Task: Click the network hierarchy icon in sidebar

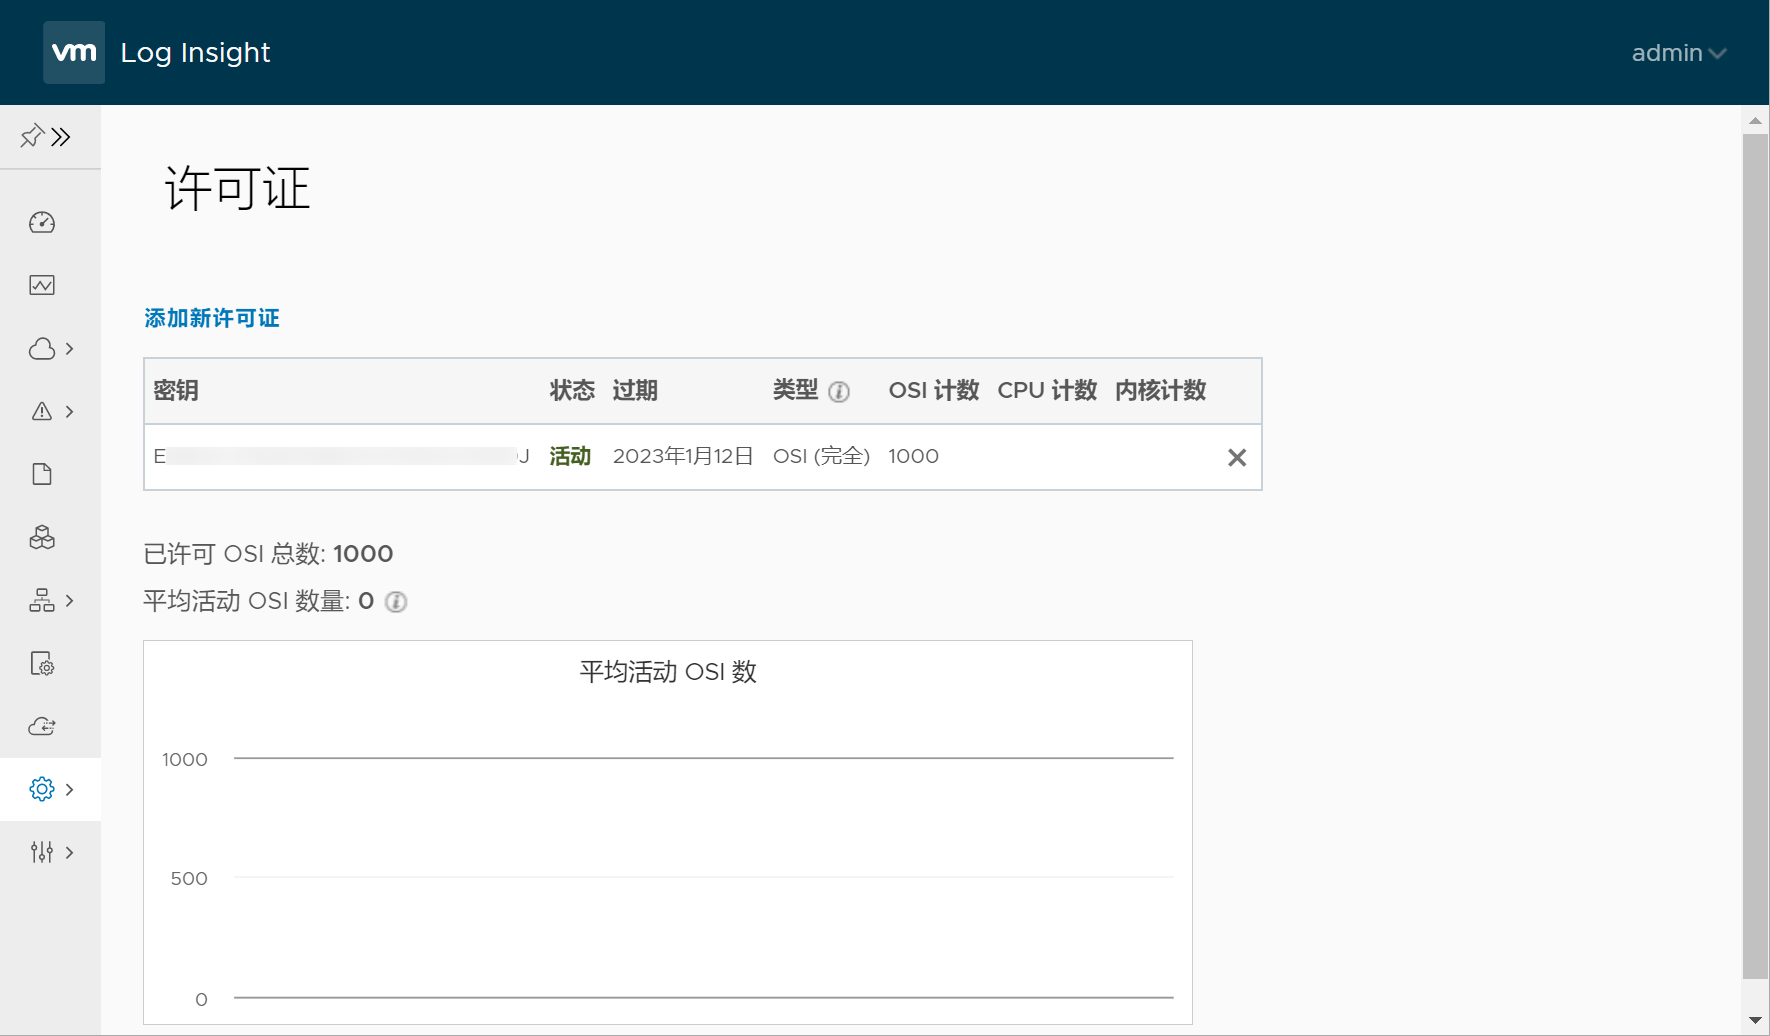Action: point(42,600)
